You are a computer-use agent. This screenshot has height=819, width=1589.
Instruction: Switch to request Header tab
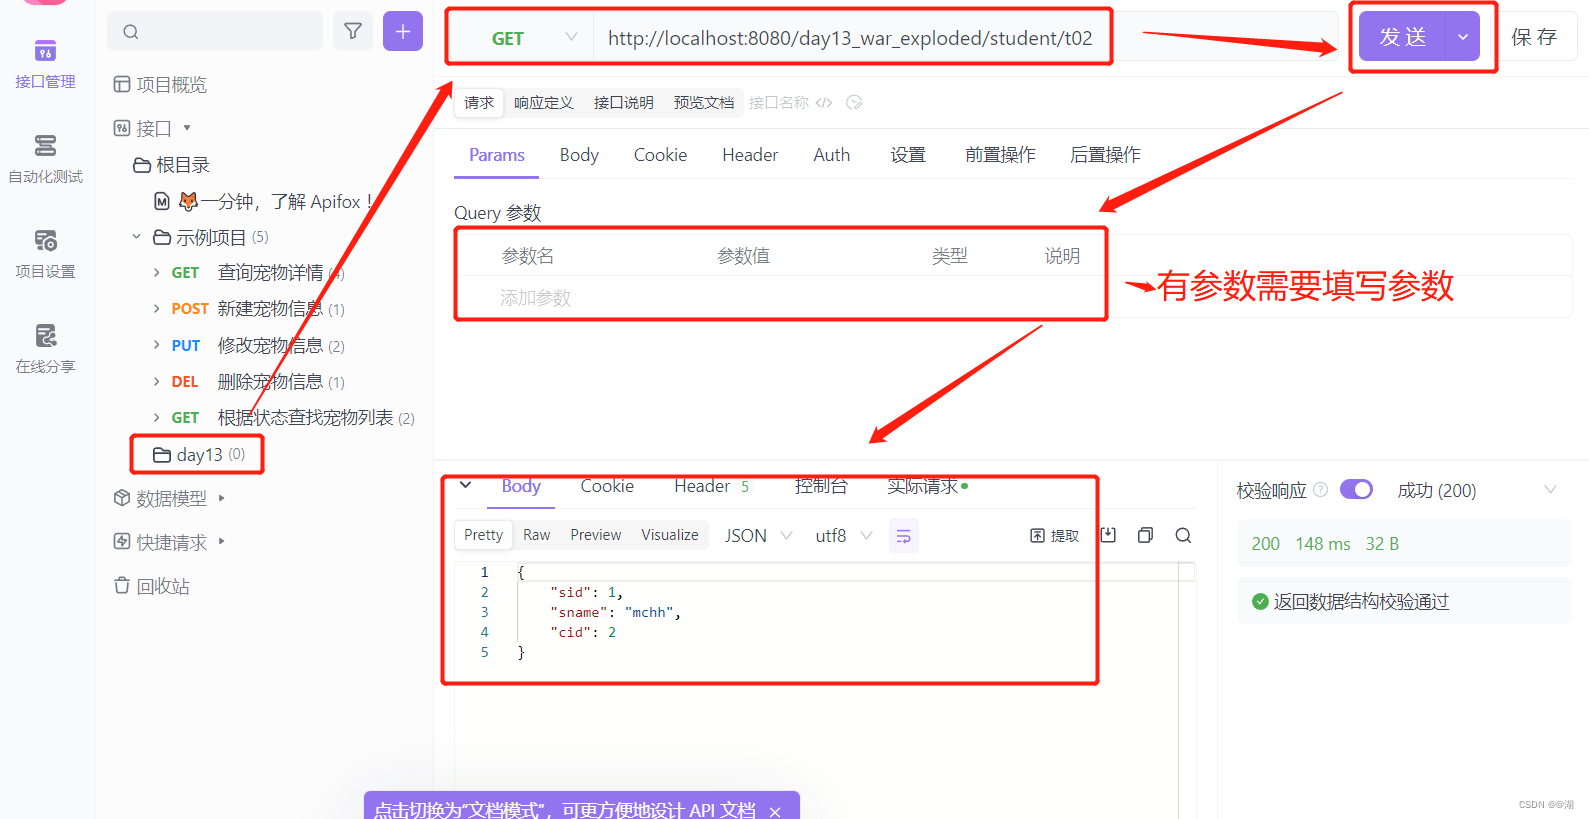click(750, 155)
